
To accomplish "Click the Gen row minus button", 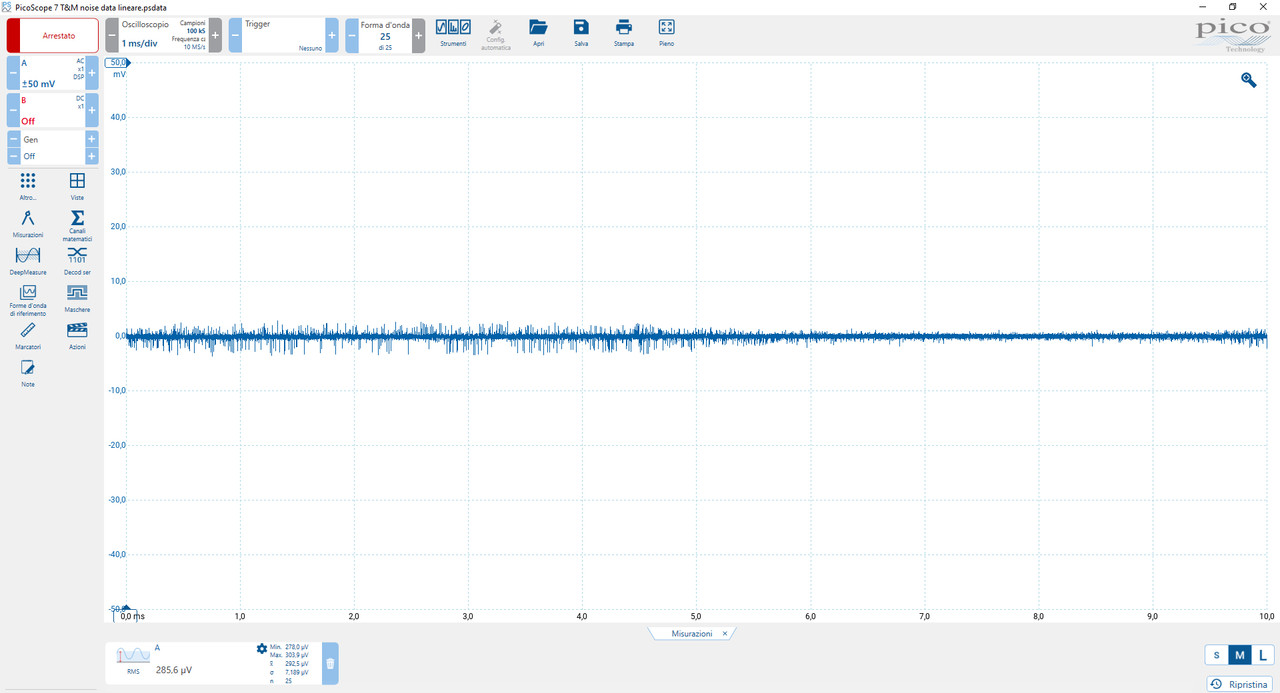I will pyautogui.click(x=13, y=140).
